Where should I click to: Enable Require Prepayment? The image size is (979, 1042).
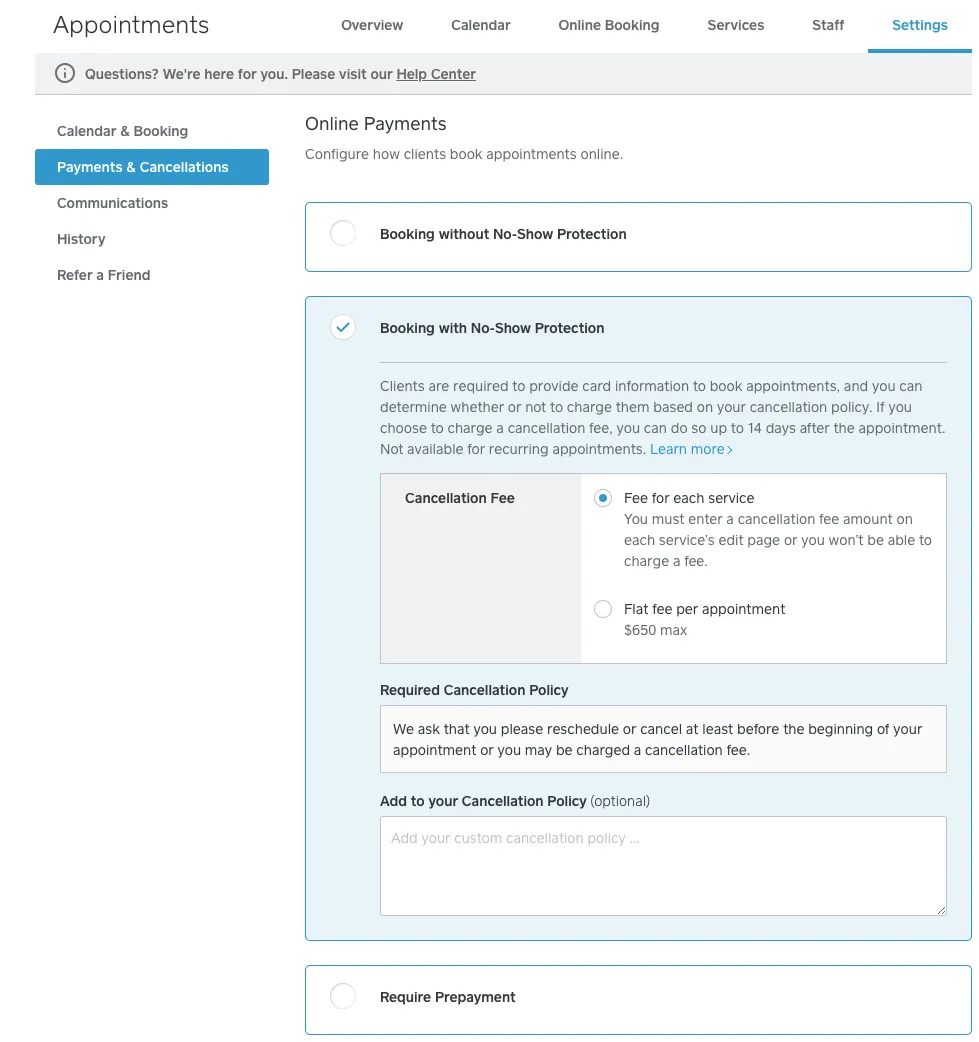coord(343,996)
